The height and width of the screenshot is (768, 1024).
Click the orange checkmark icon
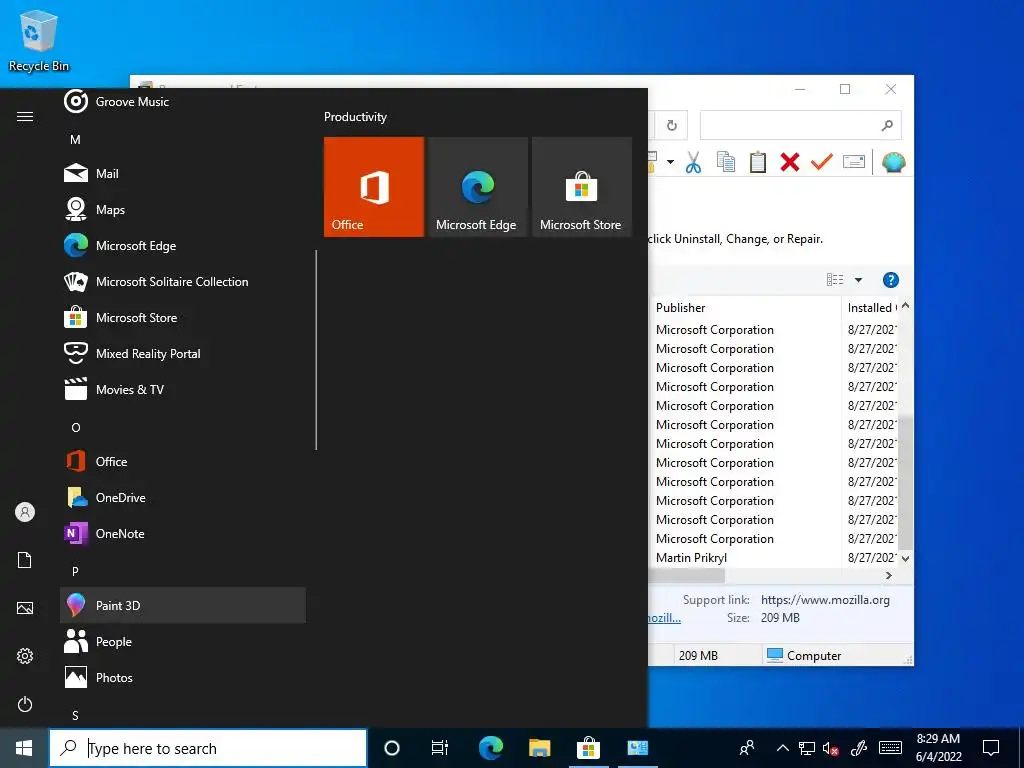point(822,161)
